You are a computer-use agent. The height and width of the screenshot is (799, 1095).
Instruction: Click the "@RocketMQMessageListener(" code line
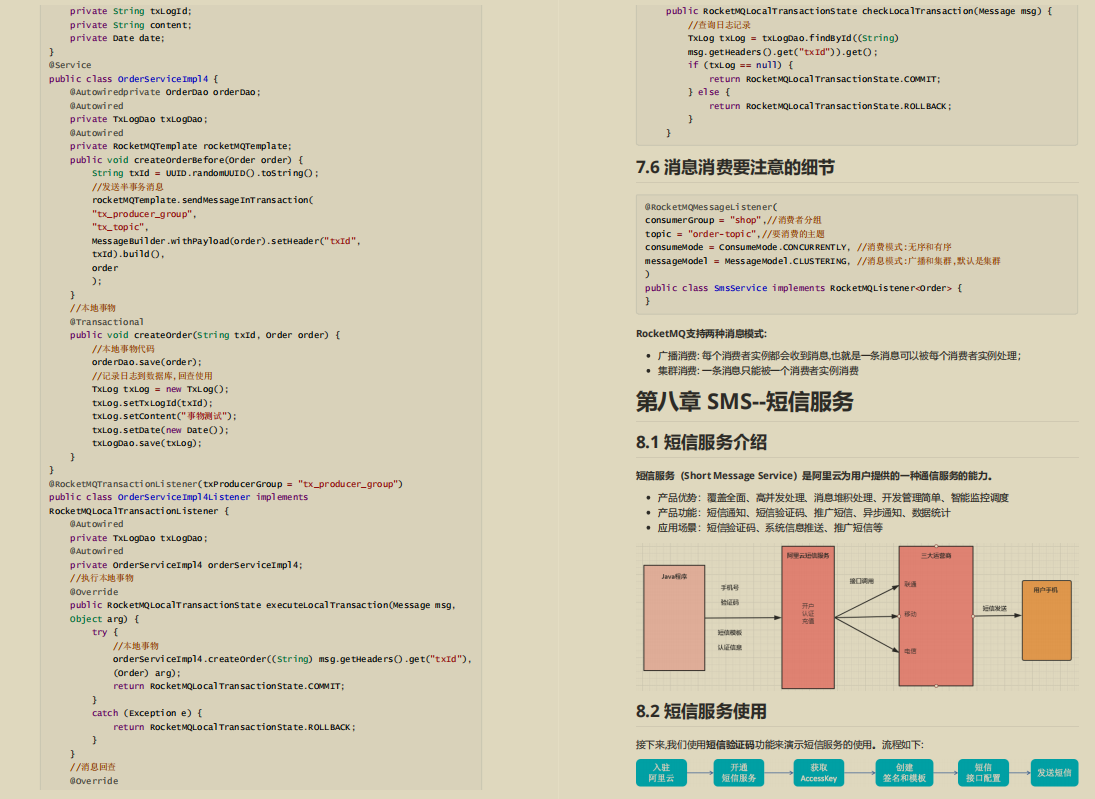711,207
